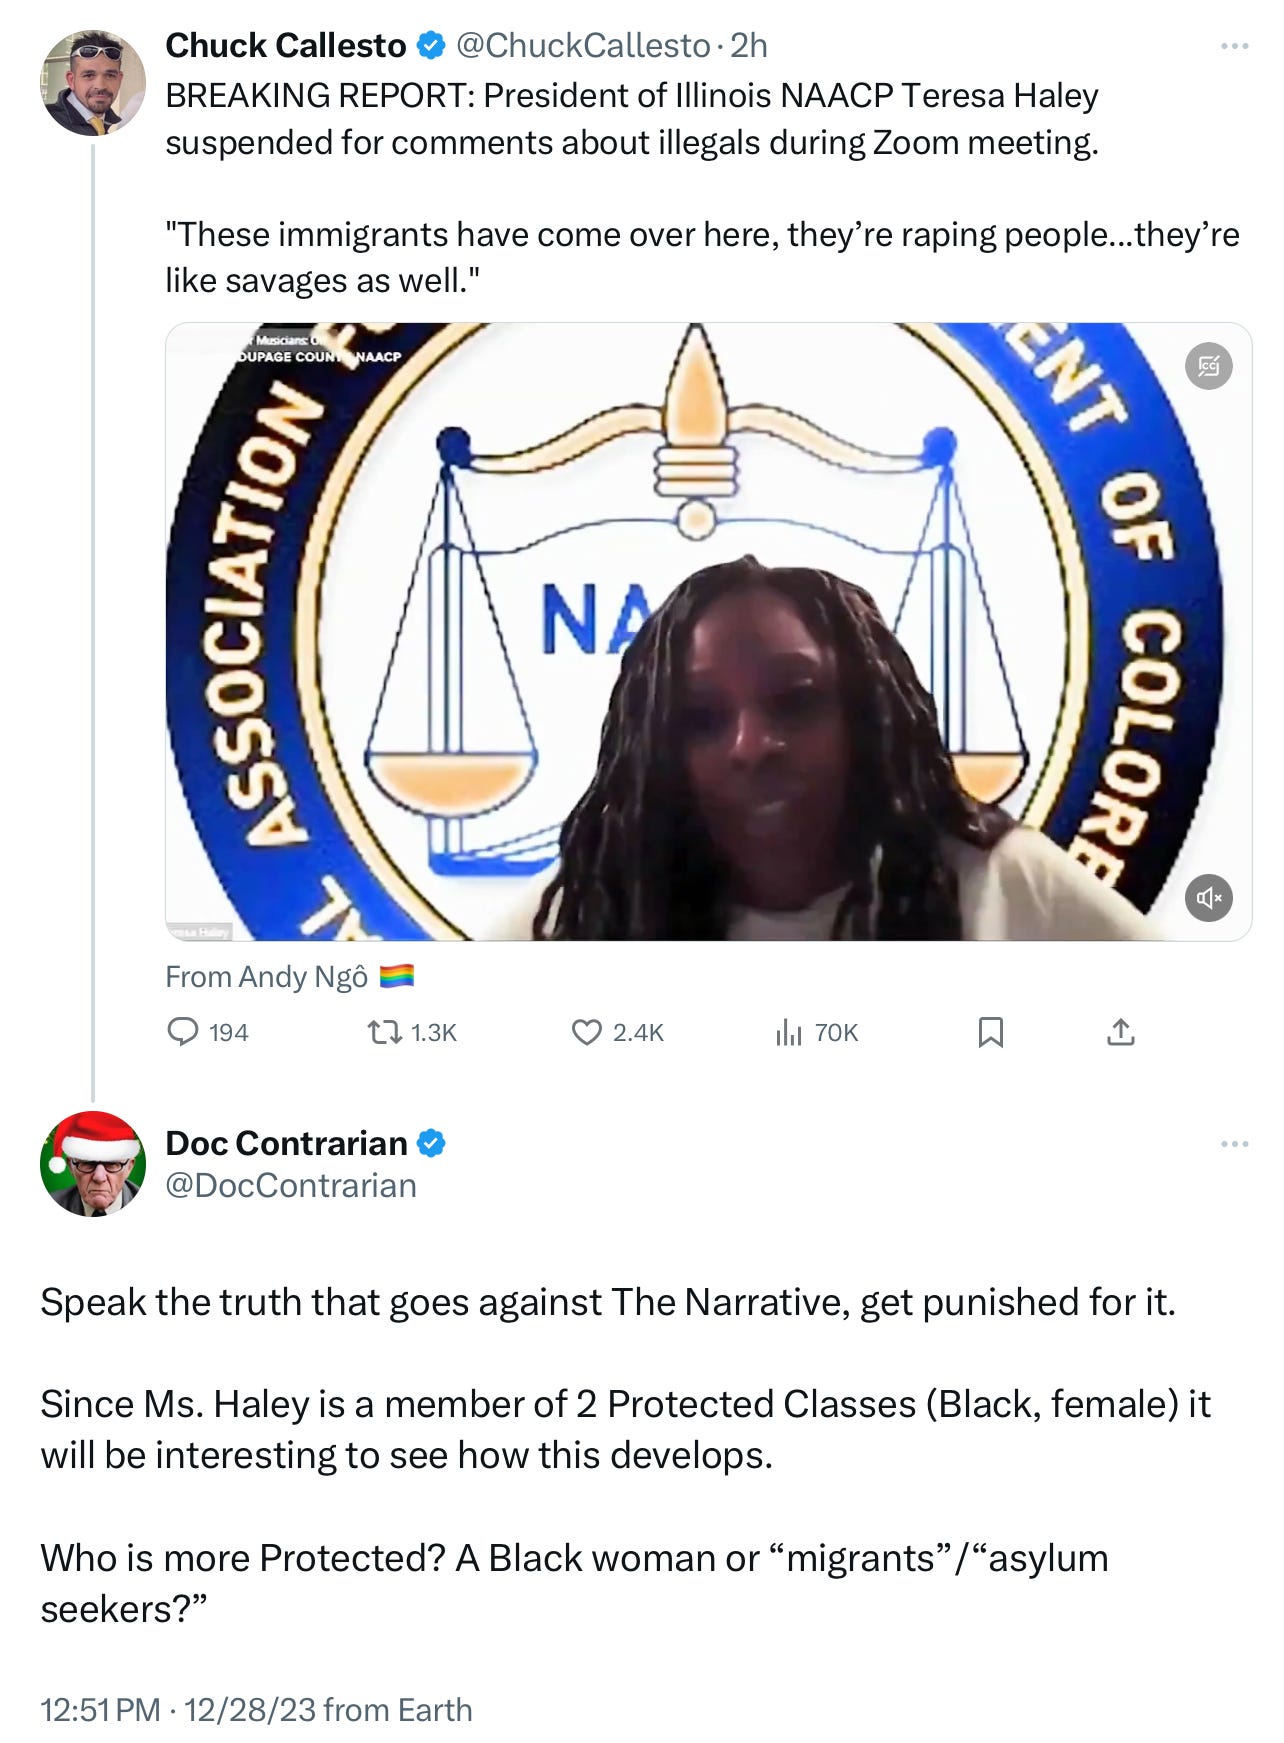Image resolution: width=1284 pixels, height=1743 pixels.
Task: Unmute the video with the speaker icon
Action: pyautogui.click(x=1208, y=897)
